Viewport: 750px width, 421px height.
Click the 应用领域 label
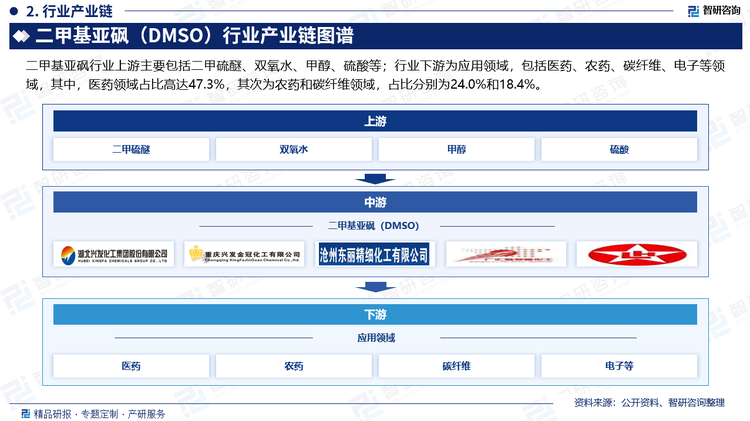point(376,338)
